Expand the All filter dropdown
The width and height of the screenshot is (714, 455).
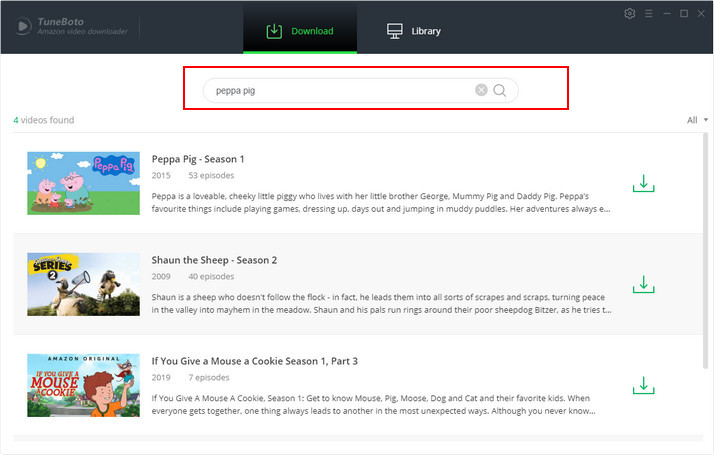pos(697,120)
